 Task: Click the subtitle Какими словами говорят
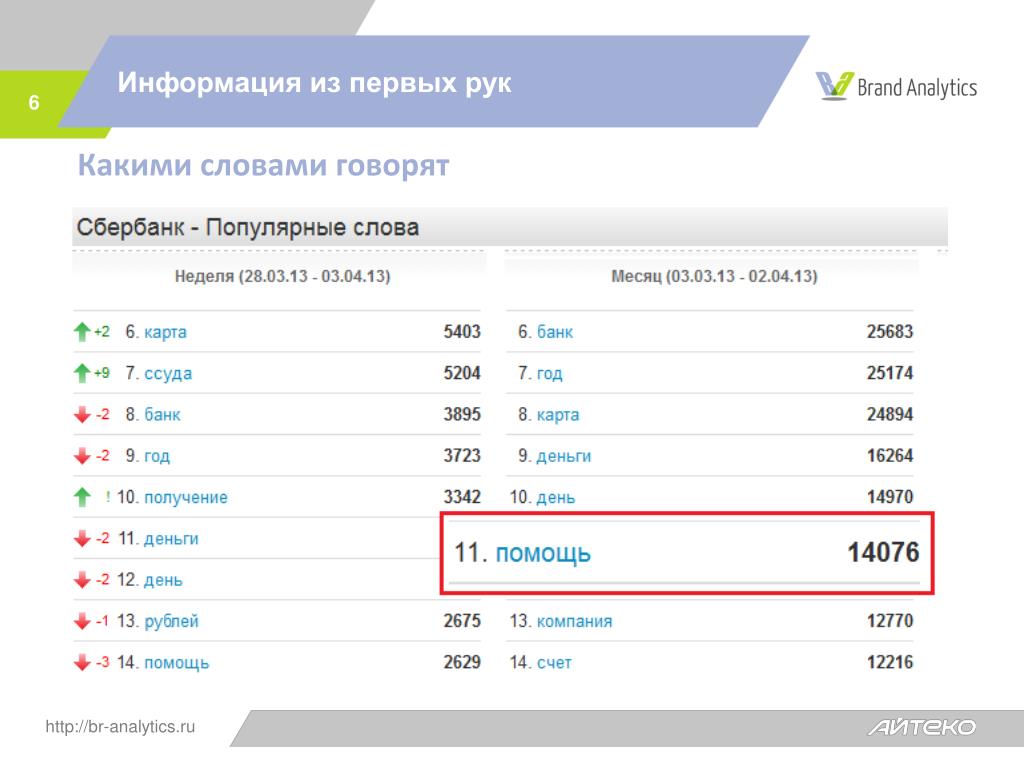coord(263,165)
